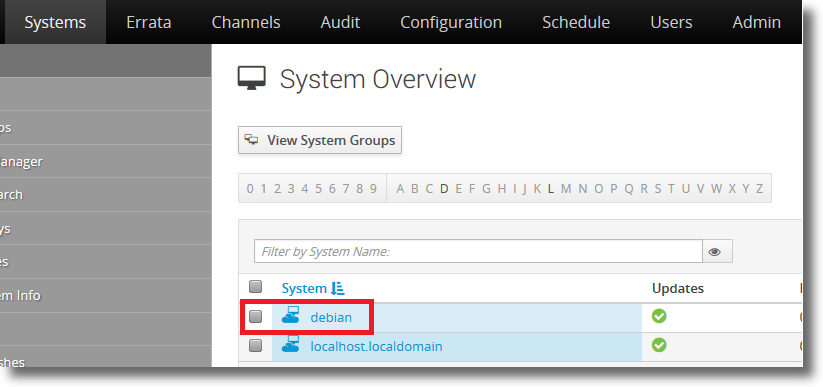Image resolution: width=823 pixels, height=387 pixels.
Task: Select digit 0 in alphabet bar
Action: [x=250, y=189]
